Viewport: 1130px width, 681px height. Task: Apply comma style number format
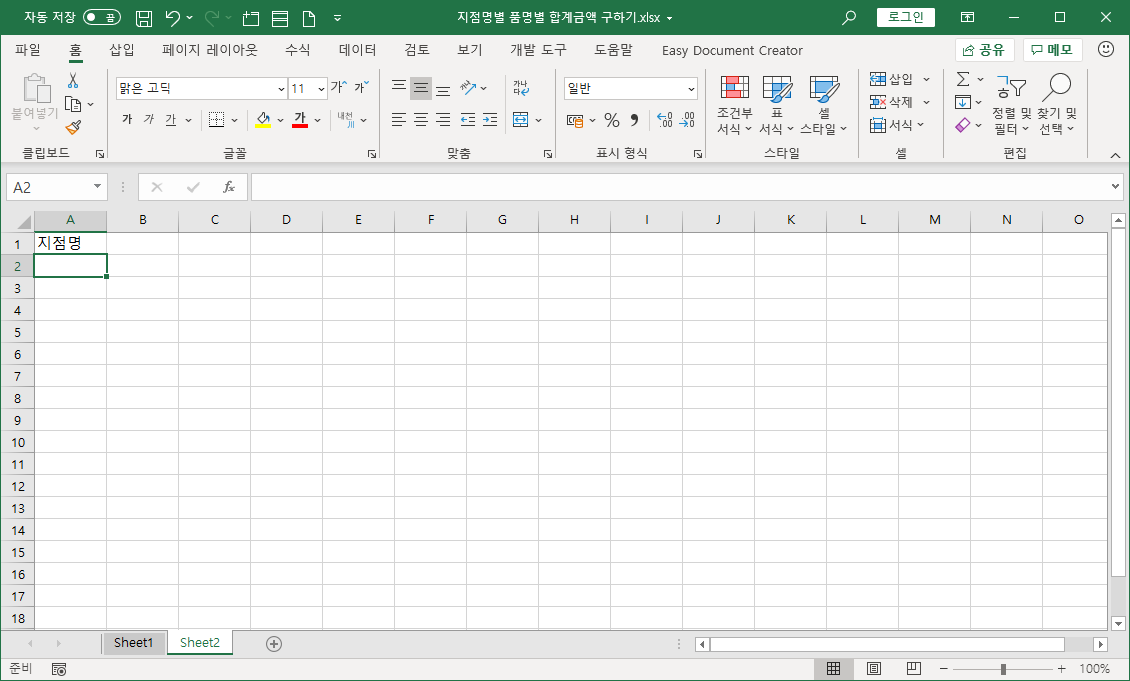[634, 120]
